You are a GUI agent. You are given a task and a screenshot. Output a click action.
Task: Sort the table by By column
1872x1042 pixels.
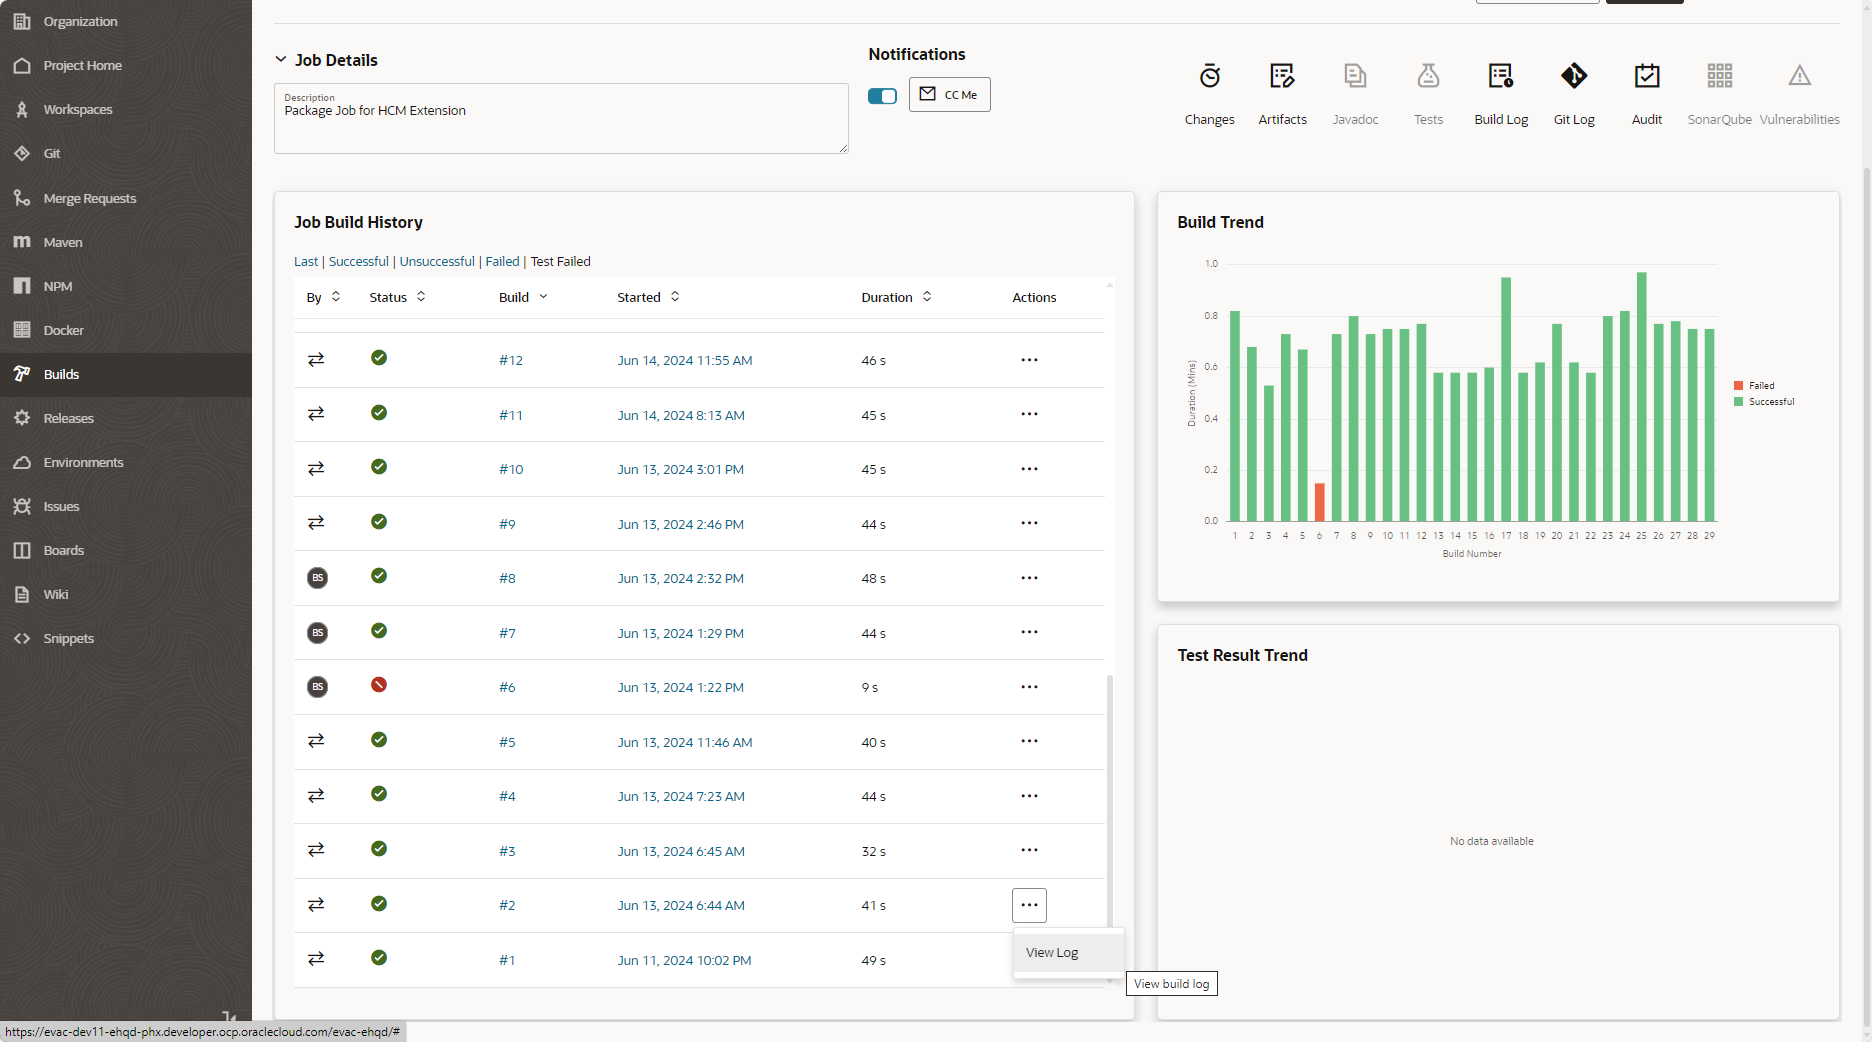click(336, 297)
